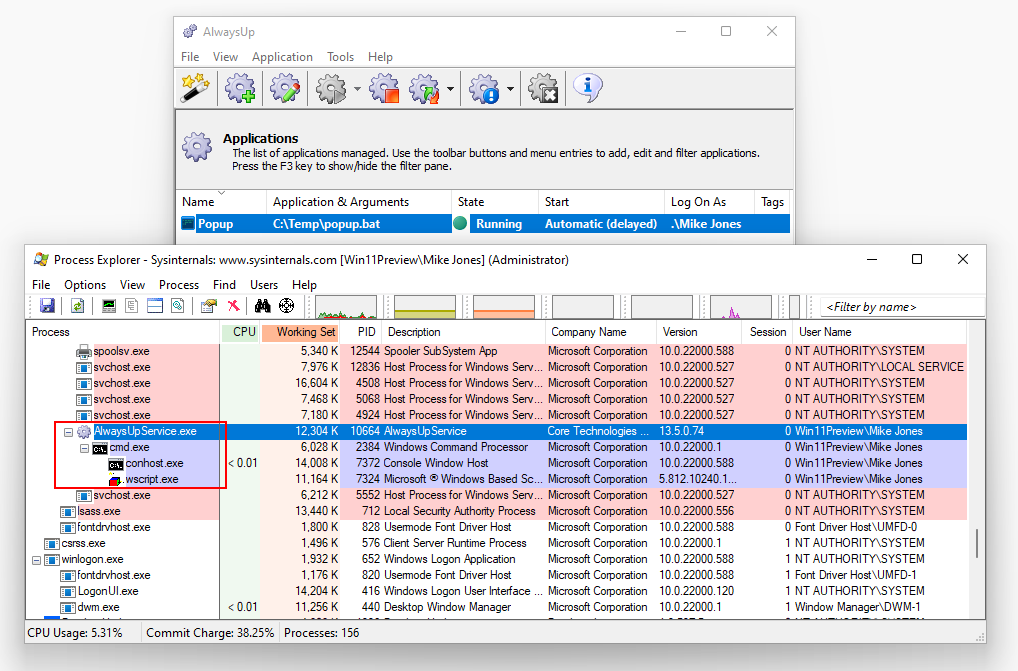
Task: Sort by the CPU column header
Action: point(241,332)
